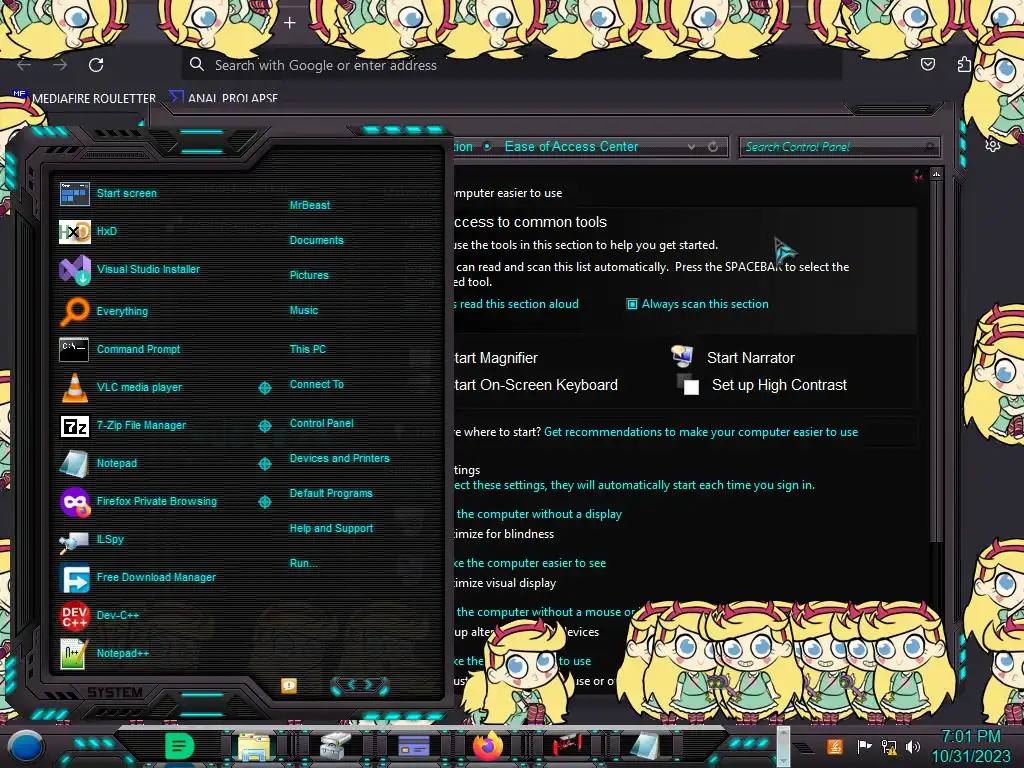Expand Firefox Private Browsing jump list

tap(264, 502)
